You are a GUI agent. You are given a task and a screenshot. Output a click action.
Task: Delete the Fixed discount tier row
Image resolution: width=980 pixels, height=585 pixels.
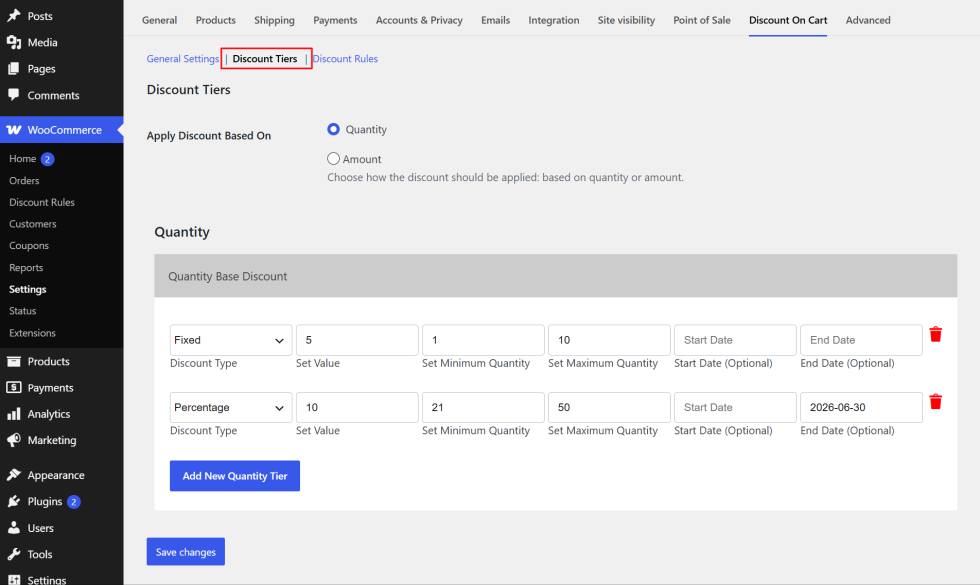click(x=936, y=334)
